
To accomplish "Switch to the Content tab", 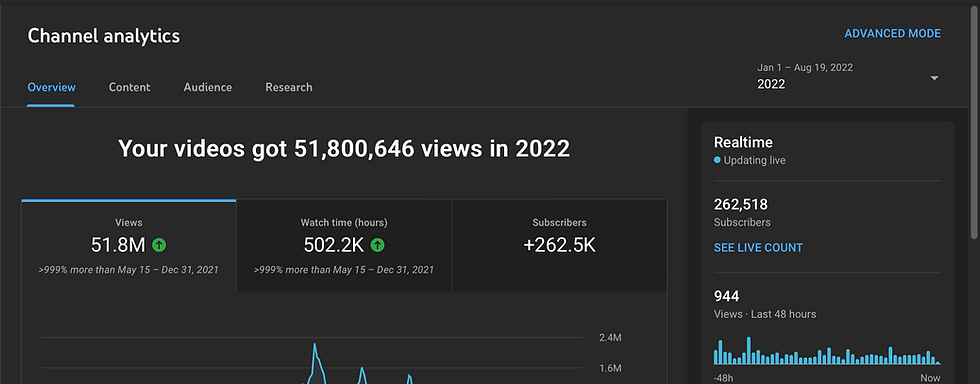I will 129,88.
